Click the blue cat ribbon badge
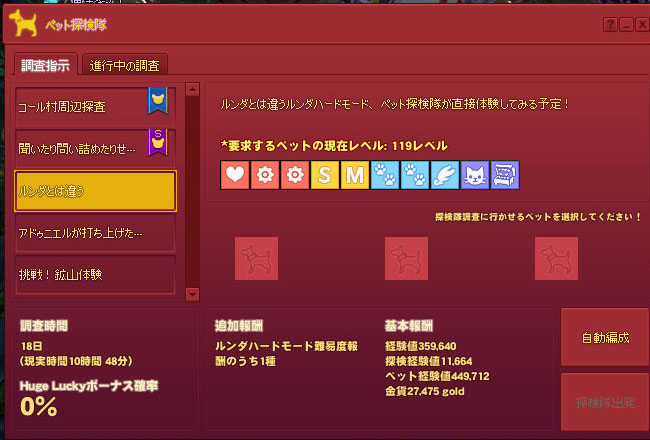This screenshot has height=440, width=650. pos(158,100)
